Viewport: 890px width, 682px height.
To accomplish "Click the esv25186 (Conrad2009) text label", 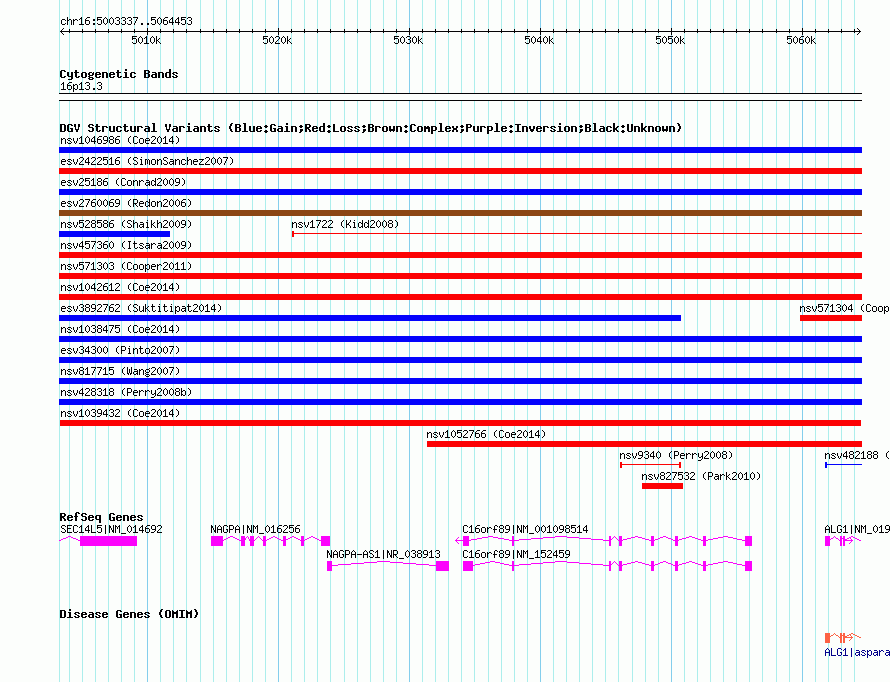I will coord(123,182).
